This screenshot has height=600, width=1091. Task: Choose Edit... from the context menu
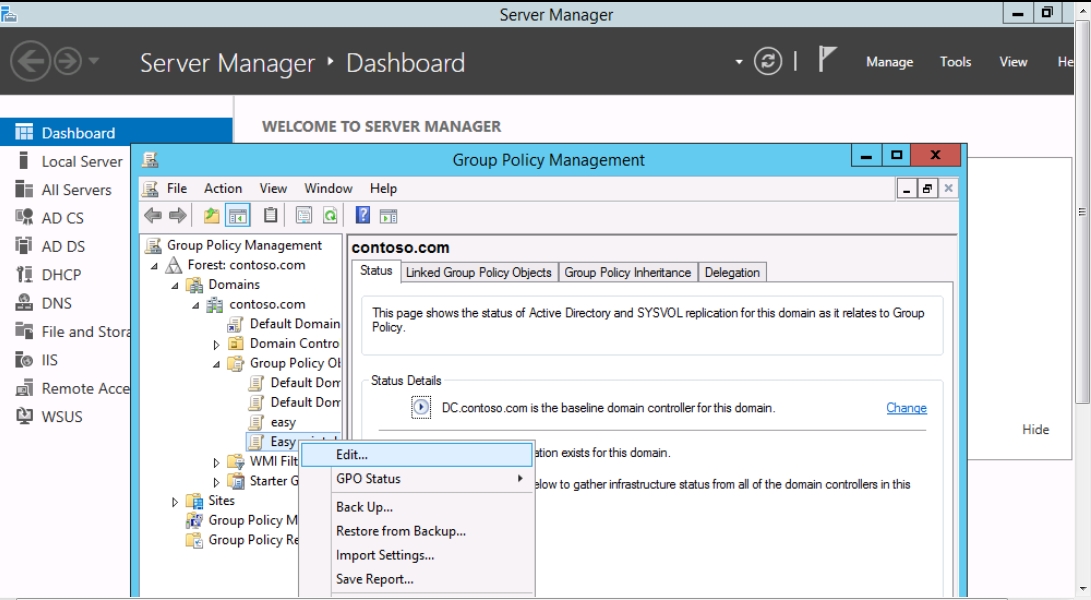point(352,455)
